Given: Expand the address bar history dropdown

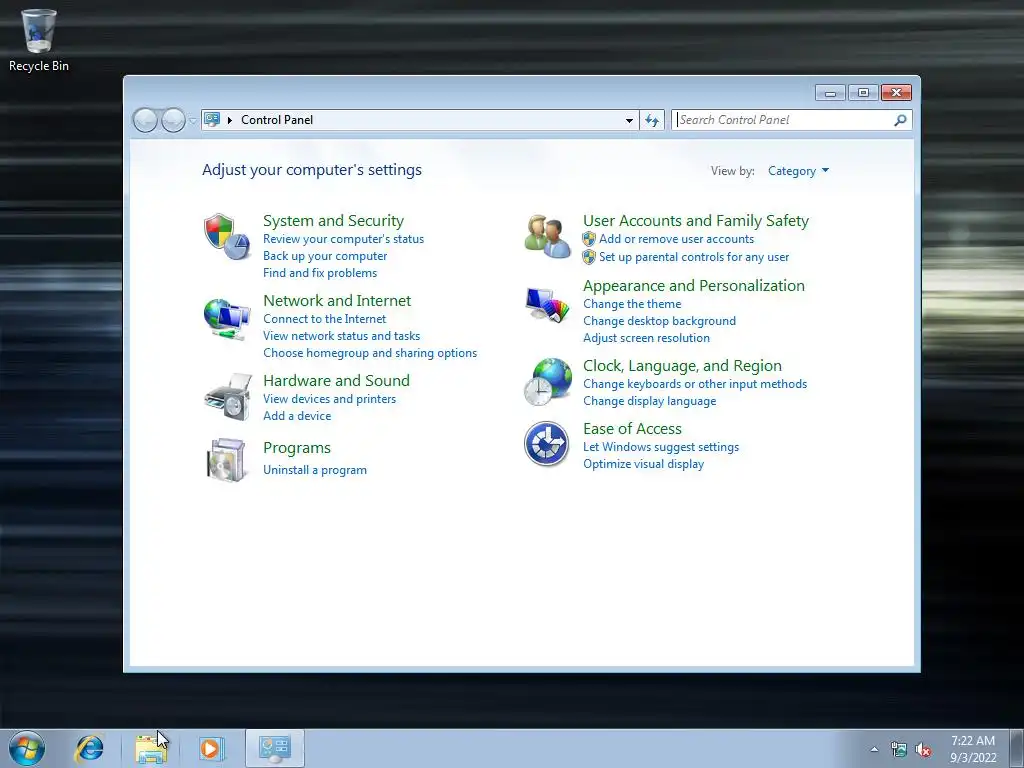Looking at the screenshot, I should pos(629,120).
